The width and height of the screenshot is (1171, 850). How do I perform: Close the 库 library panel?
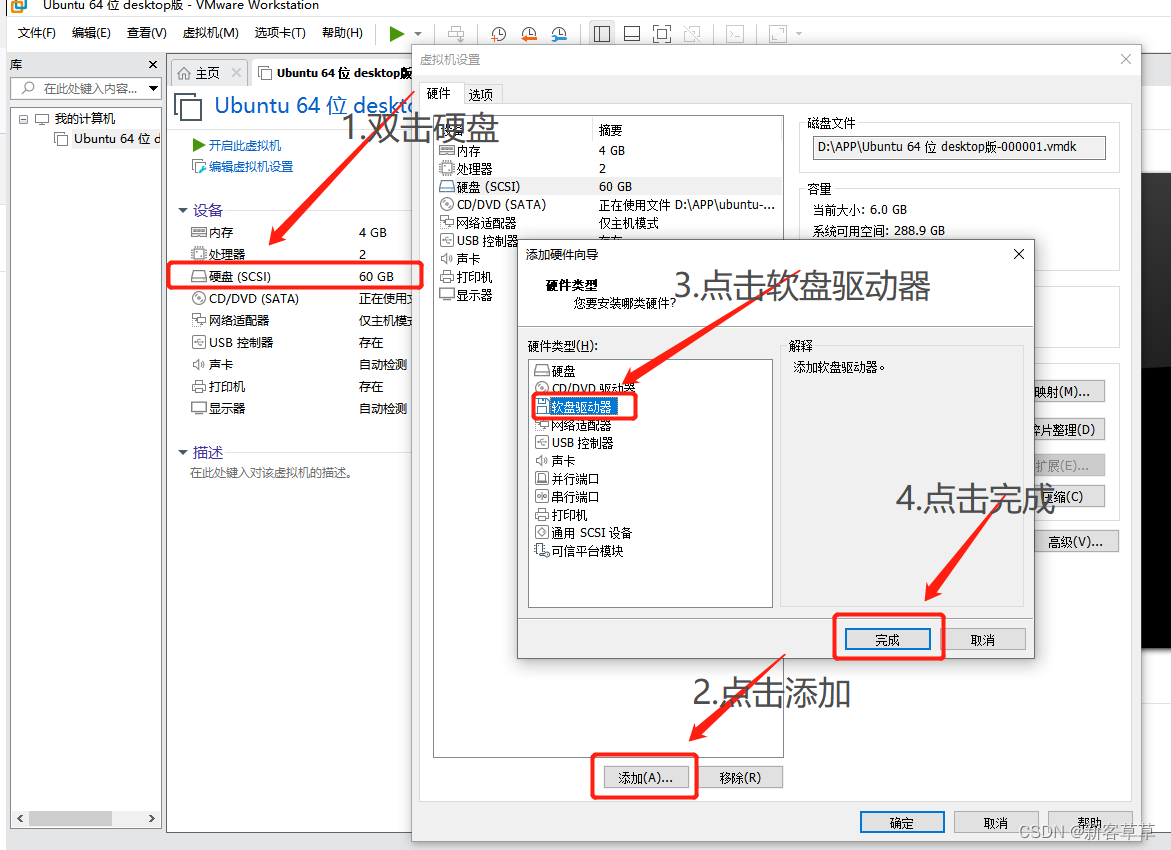pos(152,65)
